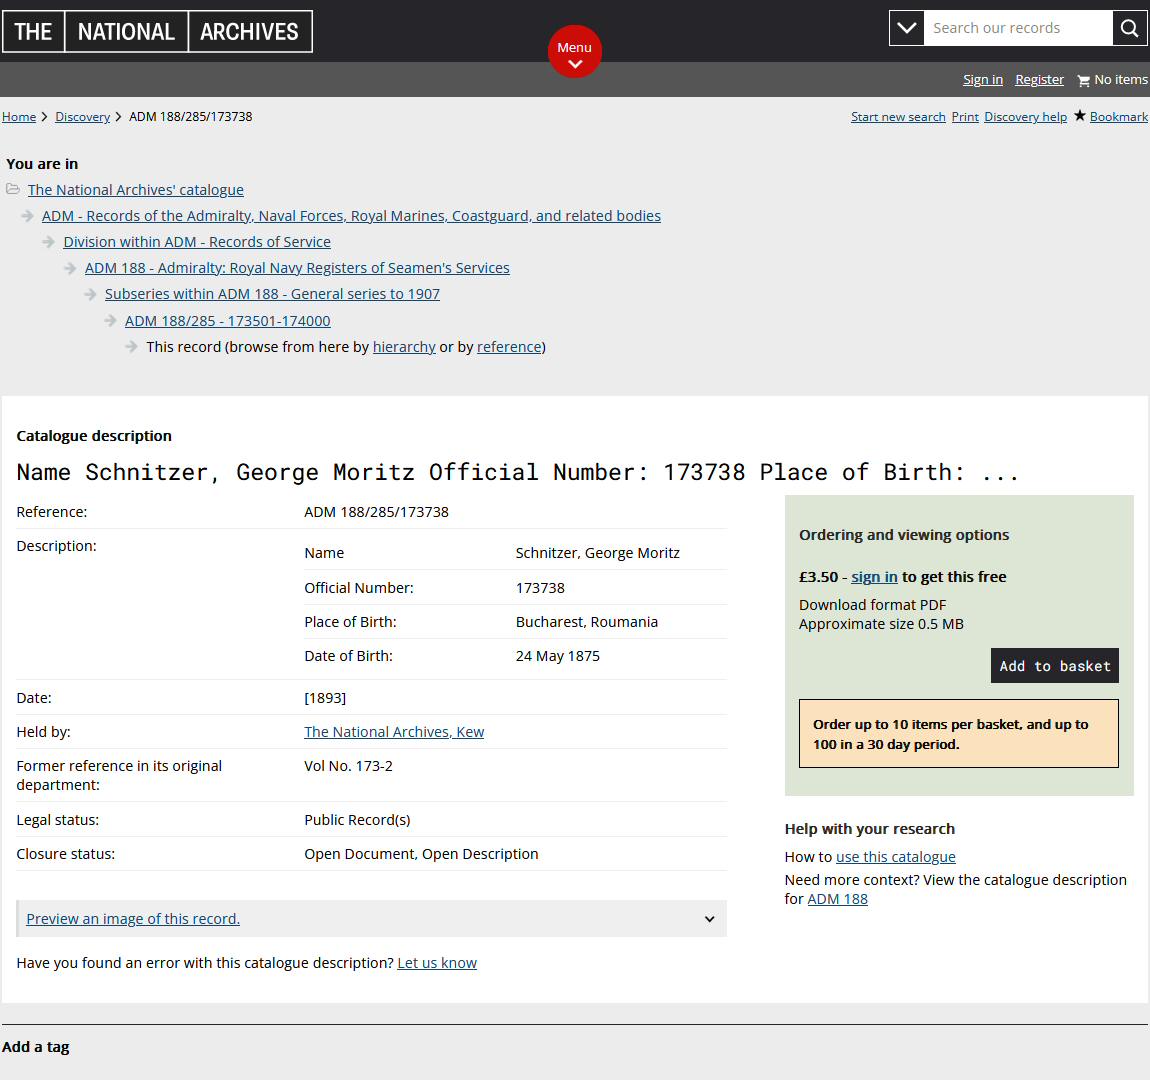The width and height of the screenshot is (1150, 1080).
Task: Go to Discovery in the breadcrumb
Action: pos(82,117)
